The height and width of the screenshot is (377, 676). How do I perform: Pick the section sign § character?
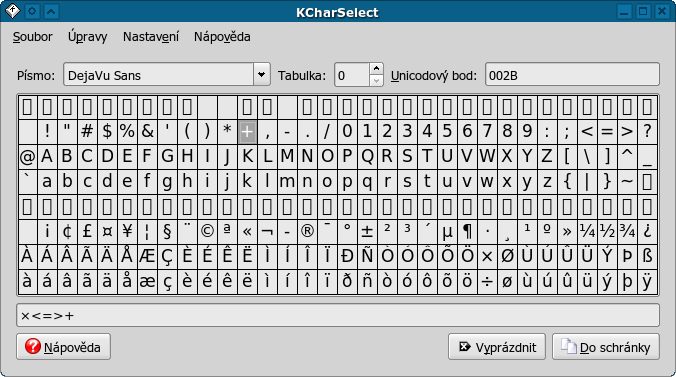pyautogui.click(x=167, y=232)
